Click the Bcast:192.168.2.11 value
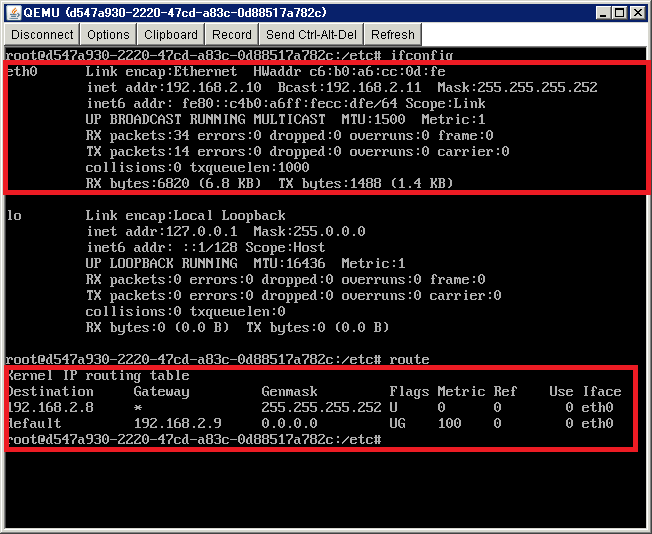The image size is (652, 534). click(x=349, y=87)
